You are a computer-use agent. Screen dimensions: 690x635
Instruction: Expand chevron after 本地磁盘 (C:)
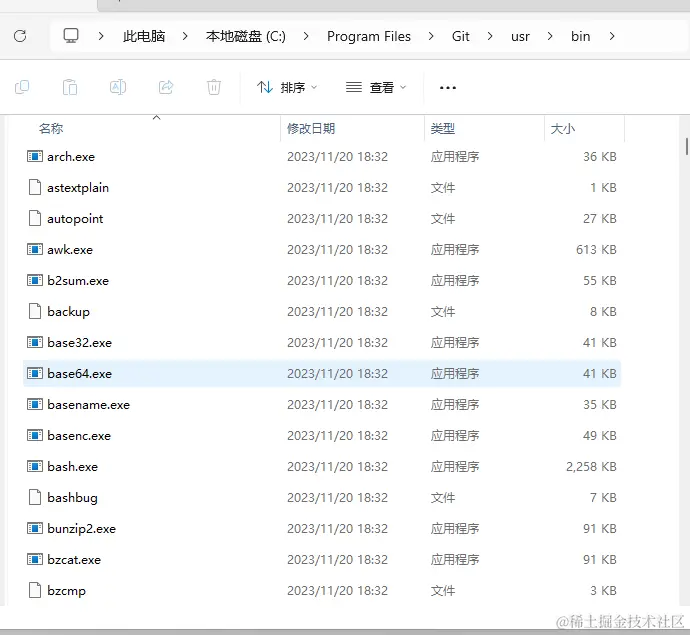tap(306, 36)
